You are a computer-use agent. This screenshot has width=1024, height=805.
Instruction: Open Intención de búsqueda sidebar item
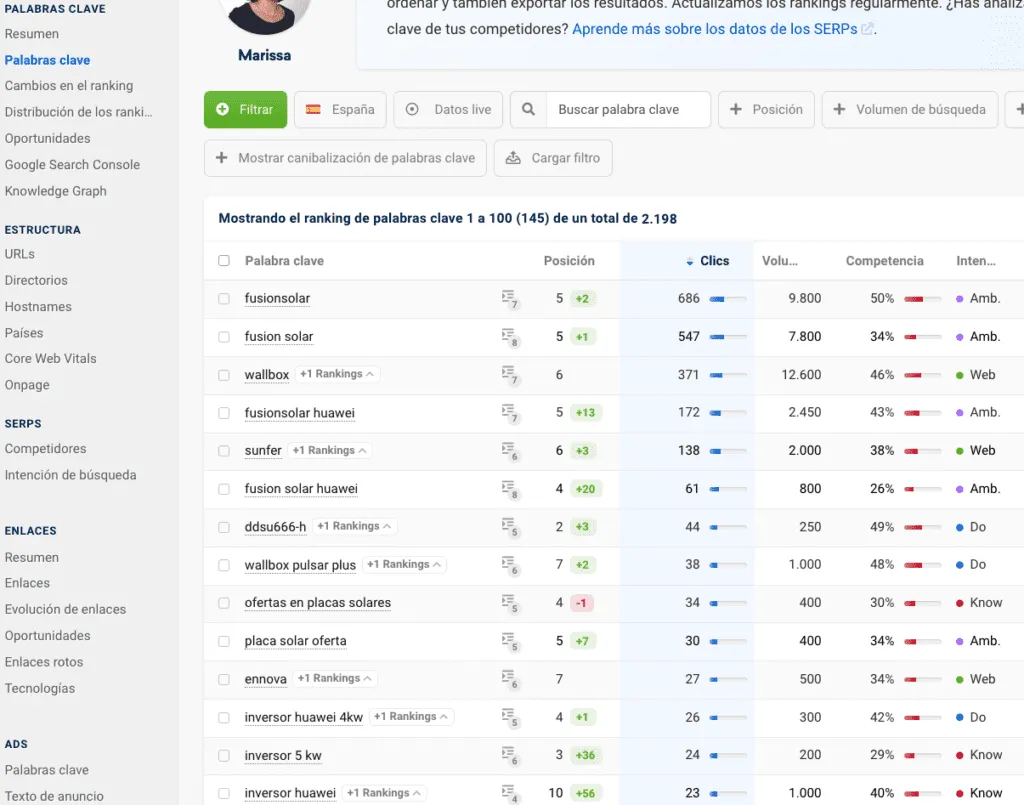pyautogui.click(x=71, y=475)
